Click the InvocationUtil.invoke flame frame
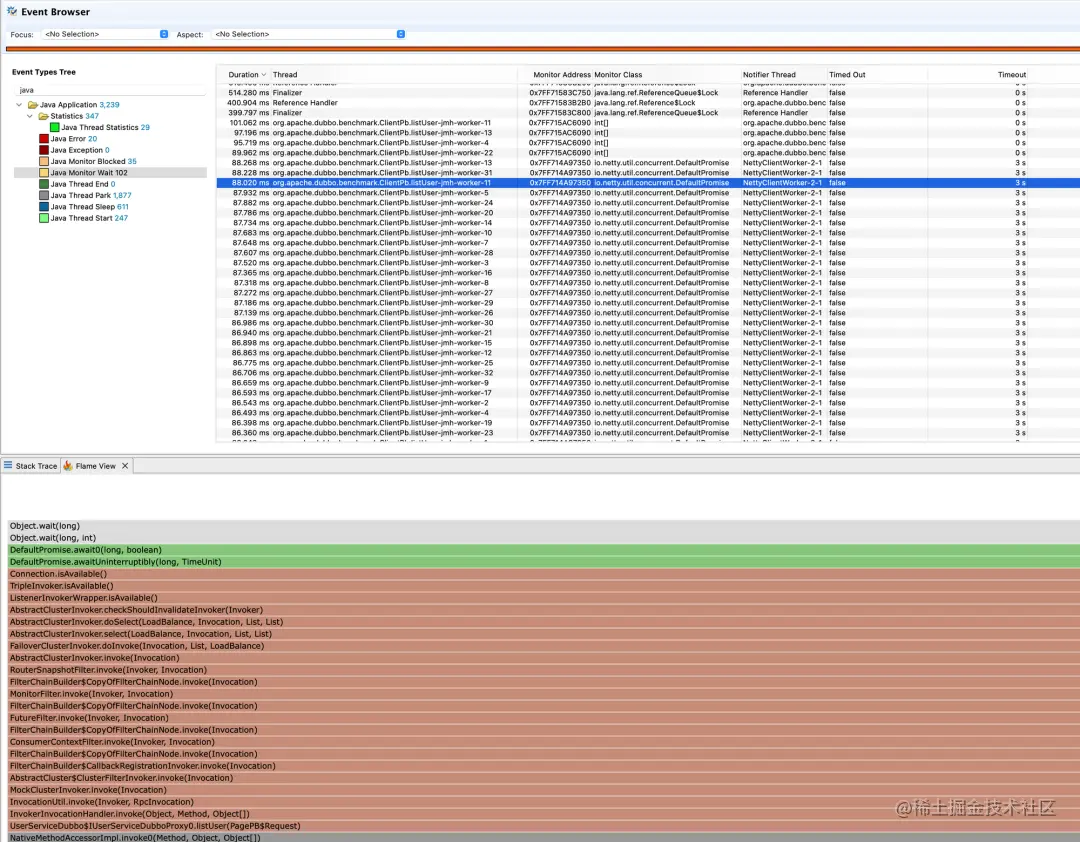Image resolution: width=1080 pixels, height=842 pixels. (x=543, y=802)
